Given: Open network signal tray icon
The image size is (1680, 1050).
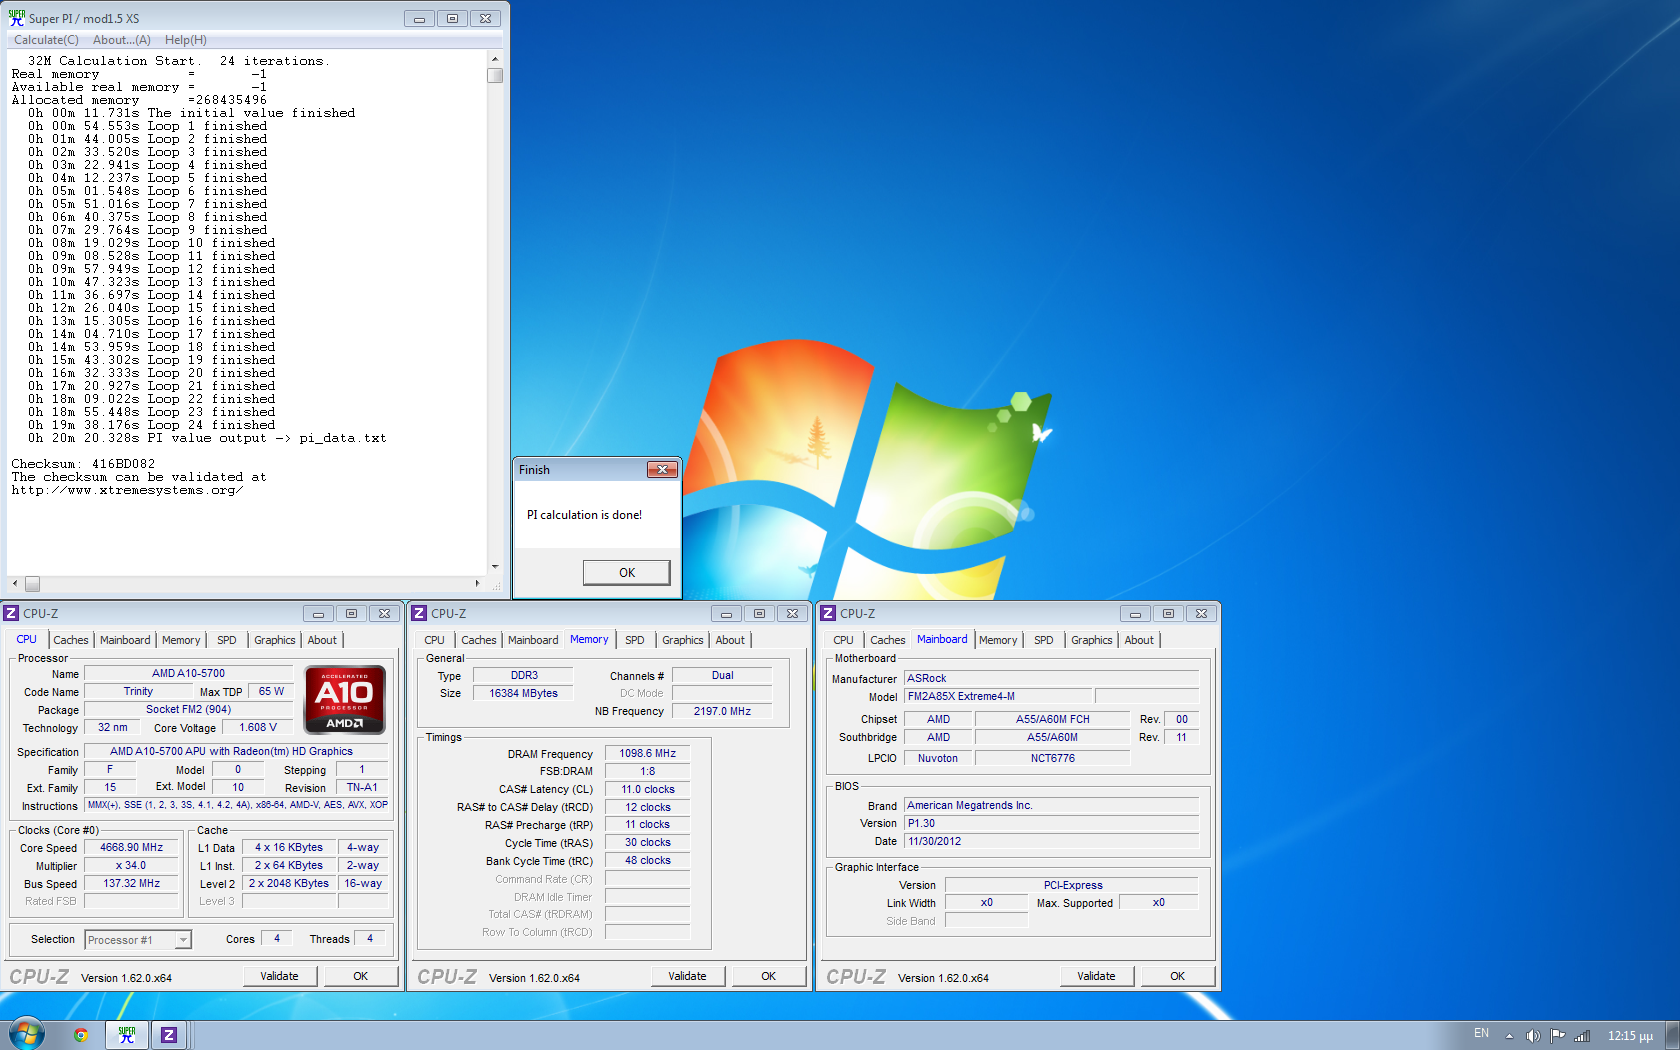Looking at the screenshot, I should (1582, 1036).
